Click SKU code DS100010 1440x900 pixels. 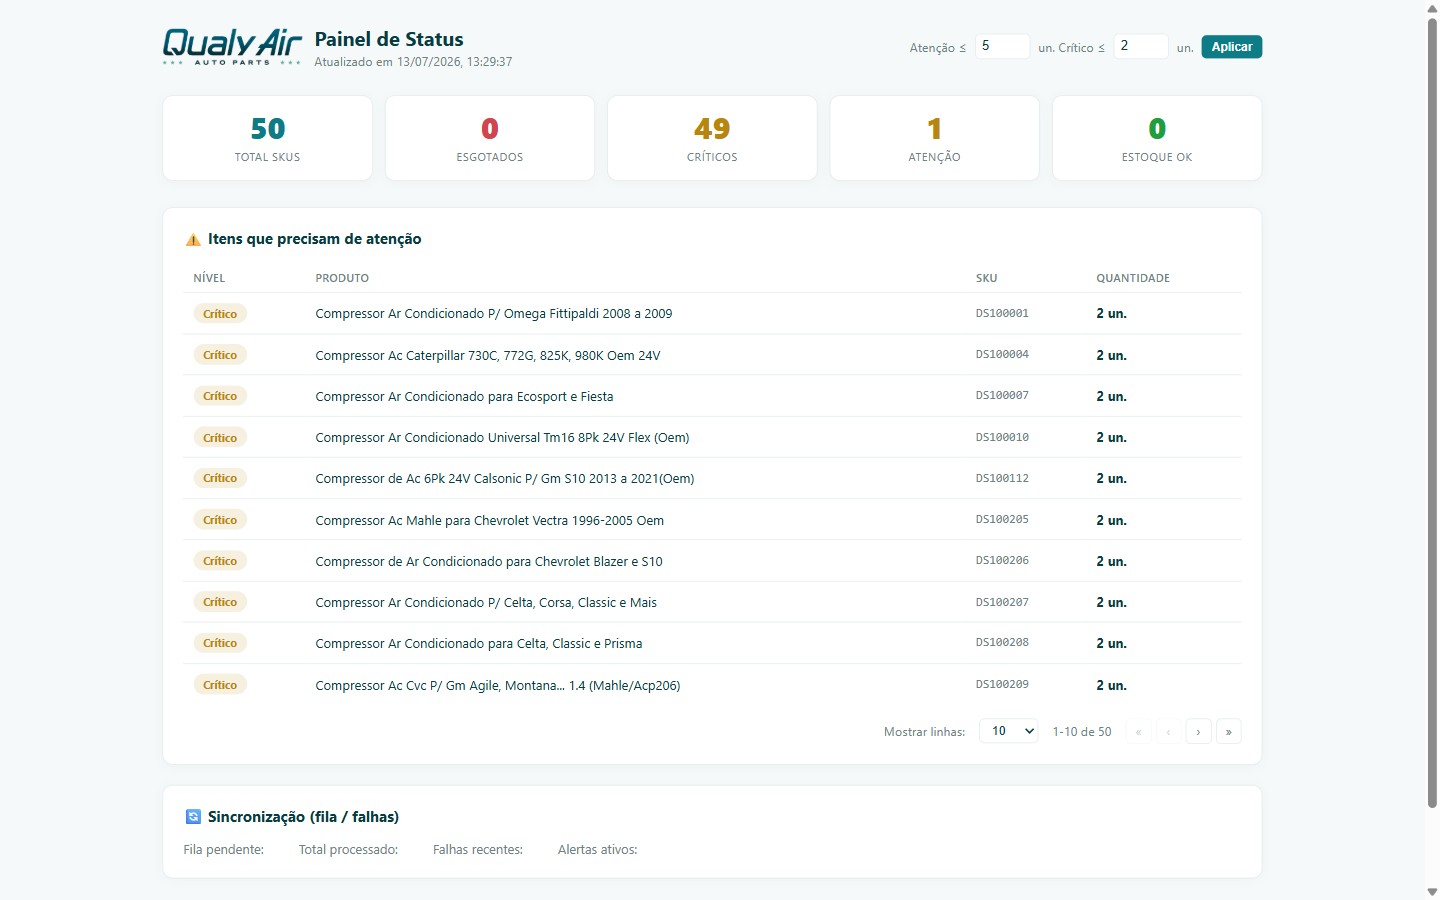click(x=1002, y=438)
